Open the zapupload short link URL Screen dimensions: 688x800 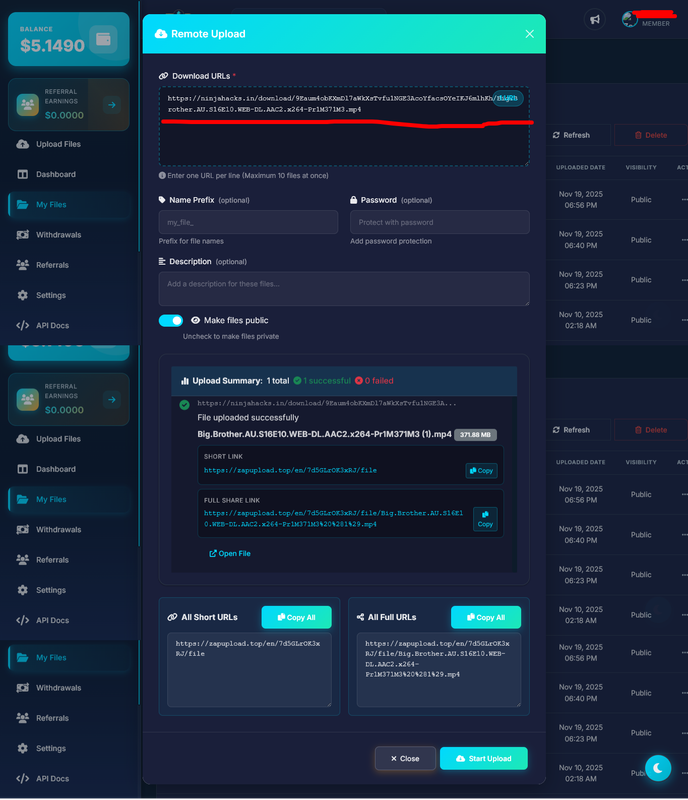[290, 470]
